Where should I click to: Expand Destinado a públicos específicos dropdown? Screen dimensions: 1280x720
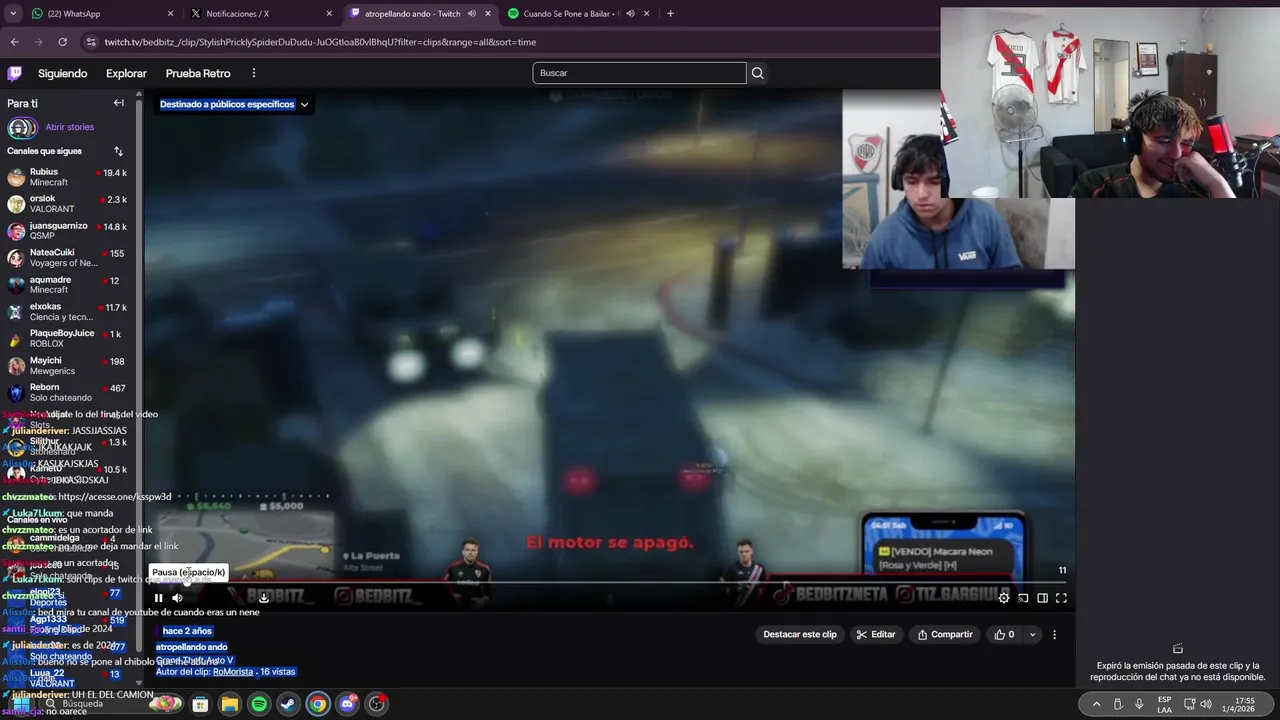pyautogui.click(x=234, y=104)
